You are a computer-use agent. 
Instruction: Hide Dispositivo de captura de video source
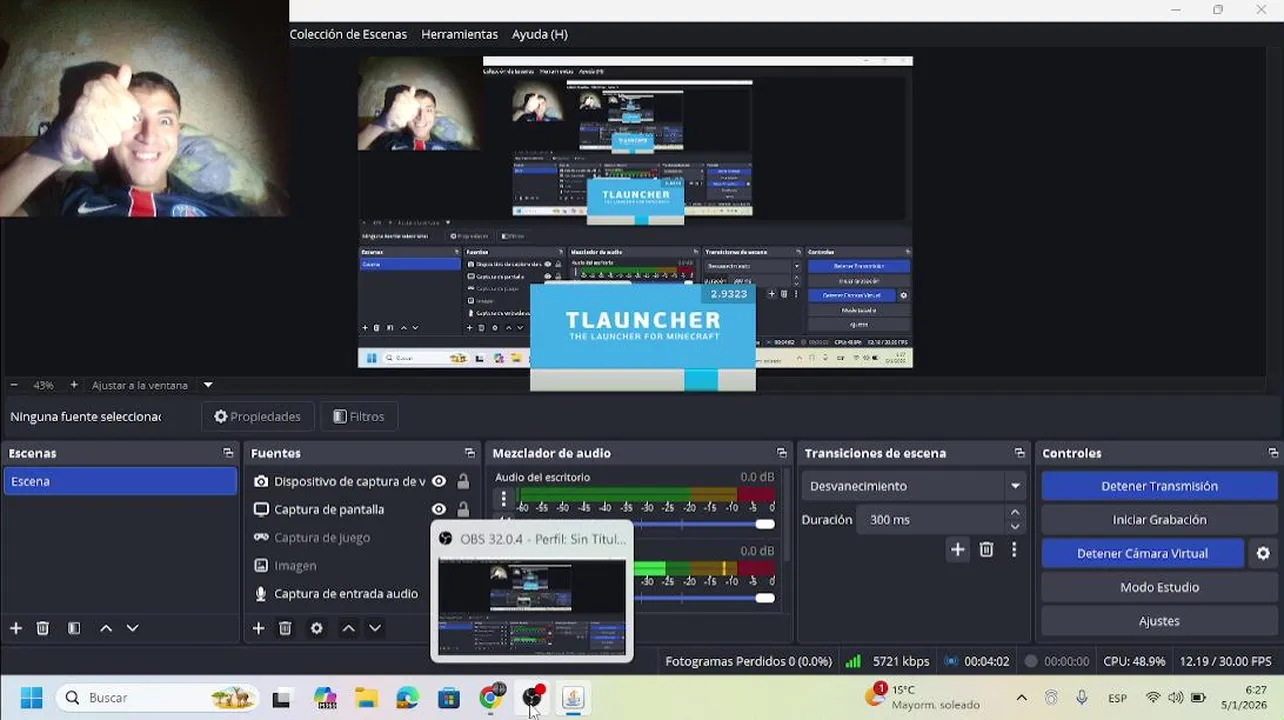click(438, 481)
